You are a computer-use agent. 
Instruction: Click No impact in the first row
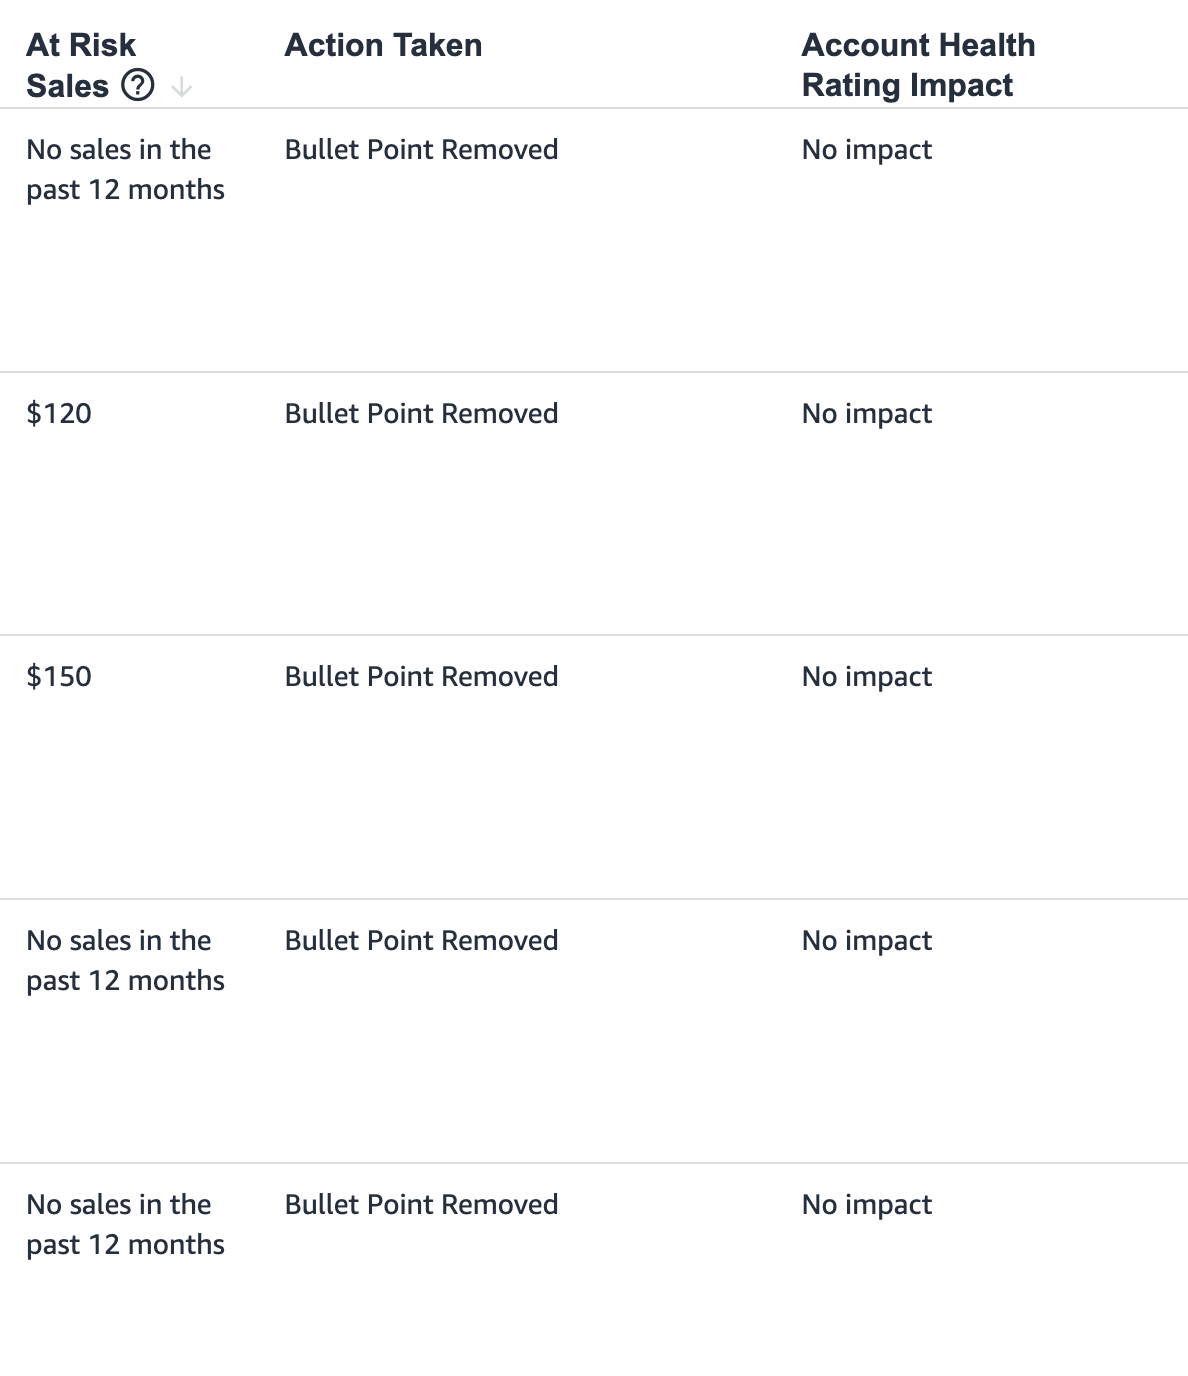(866, 149)
